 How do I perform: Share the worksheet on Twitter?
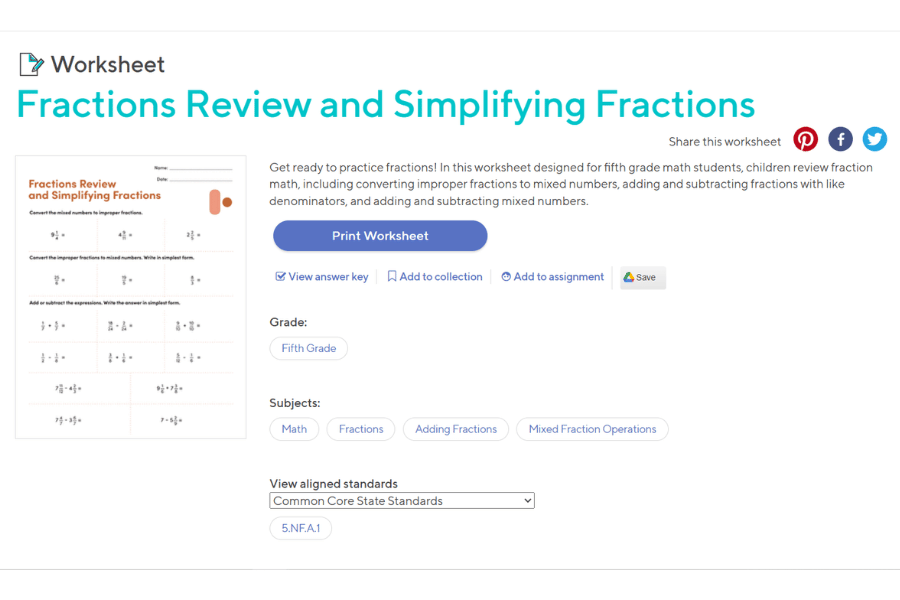click(875, 139)
